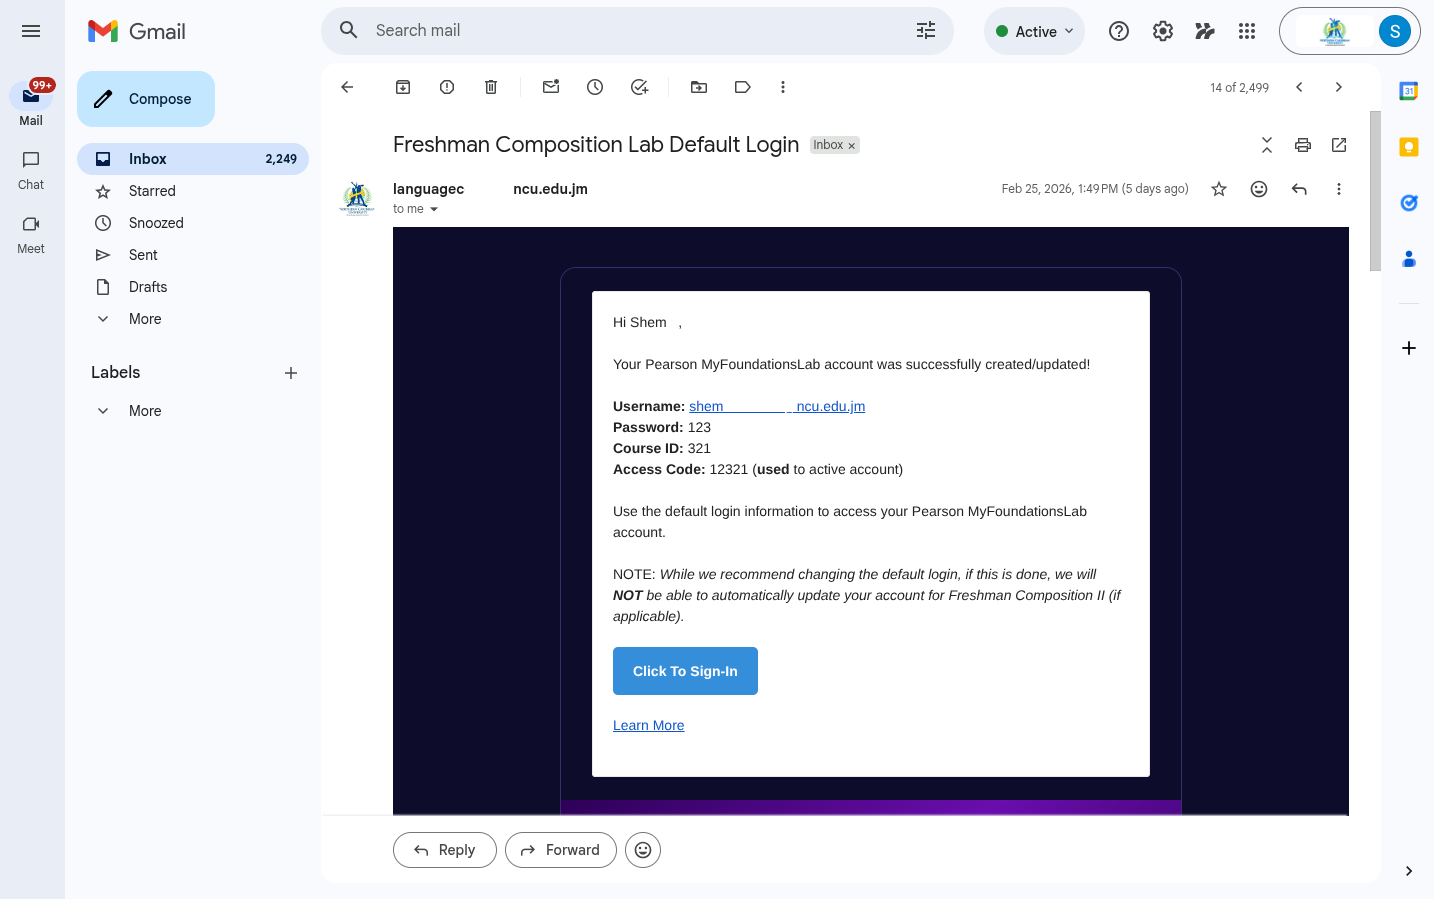This screenshot has width=1434, height=899.
Task: Report the email as spam
Action: 446,87
